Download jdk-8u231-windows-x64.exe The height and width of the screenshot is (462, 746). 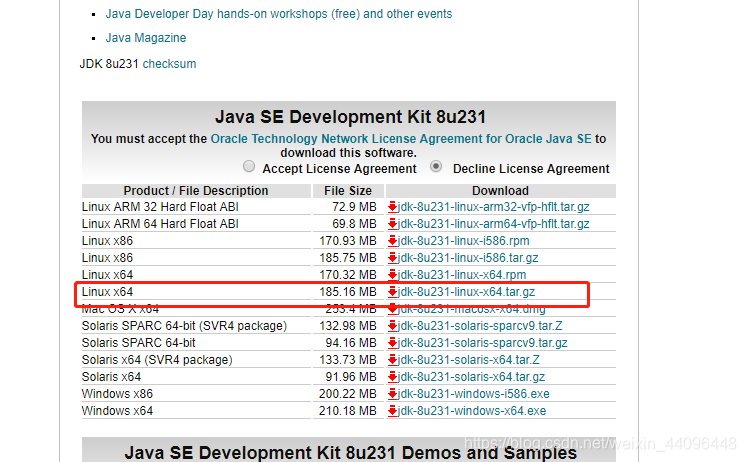[x=472, y=411]
